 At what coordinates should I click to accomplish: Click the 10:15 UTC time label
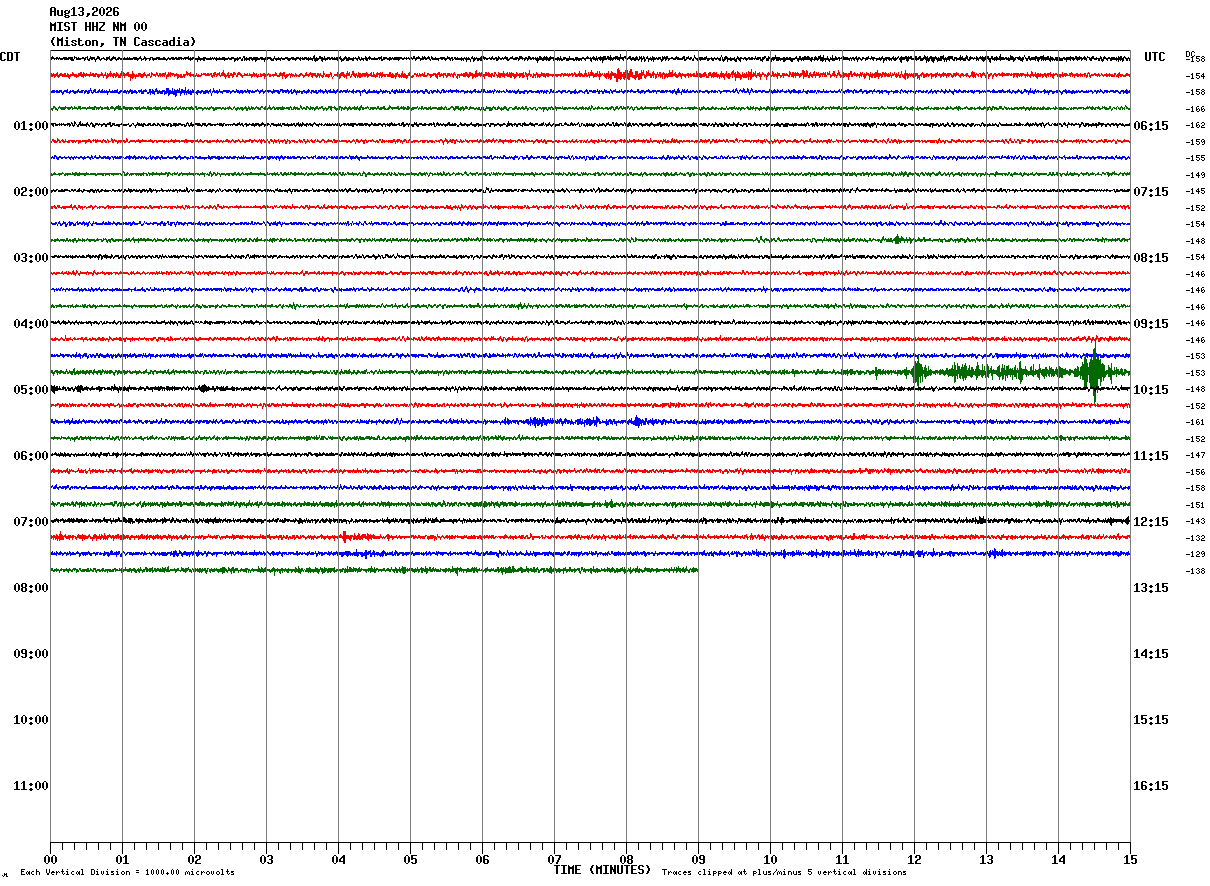pyautogui.click(x=1150, y=389)
